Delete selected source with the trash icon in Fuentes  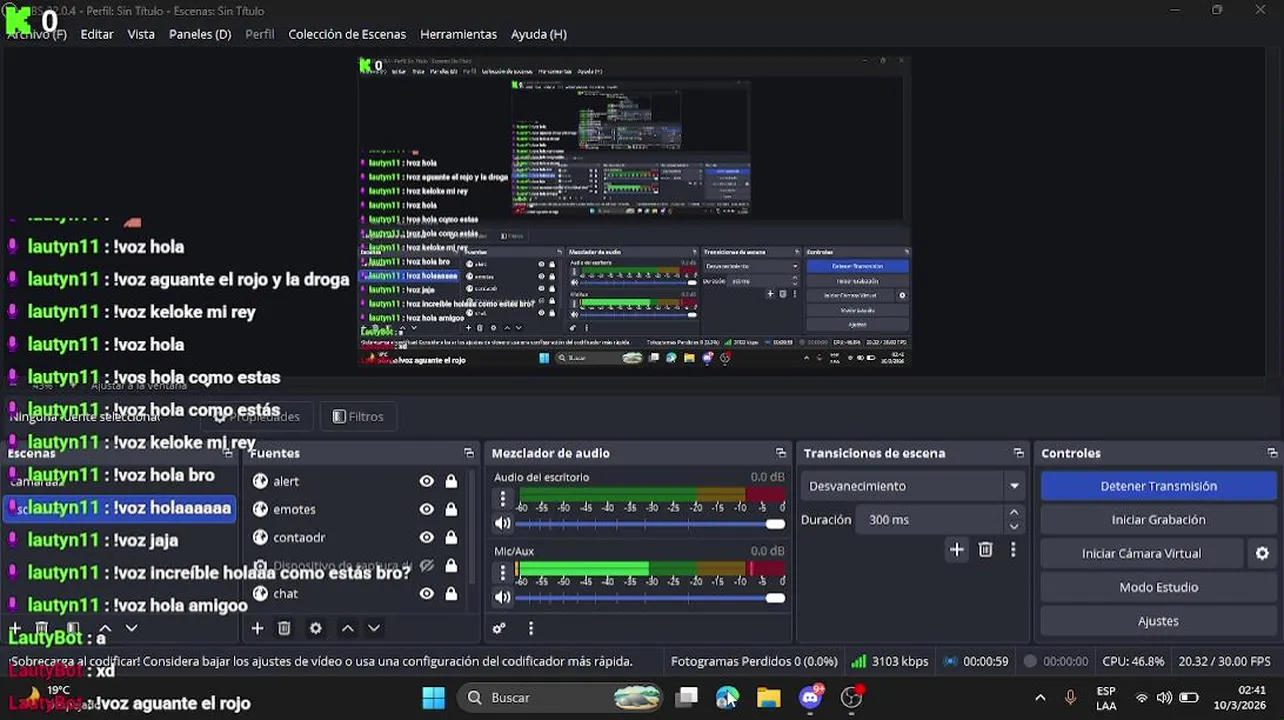[x=284, y=628]
